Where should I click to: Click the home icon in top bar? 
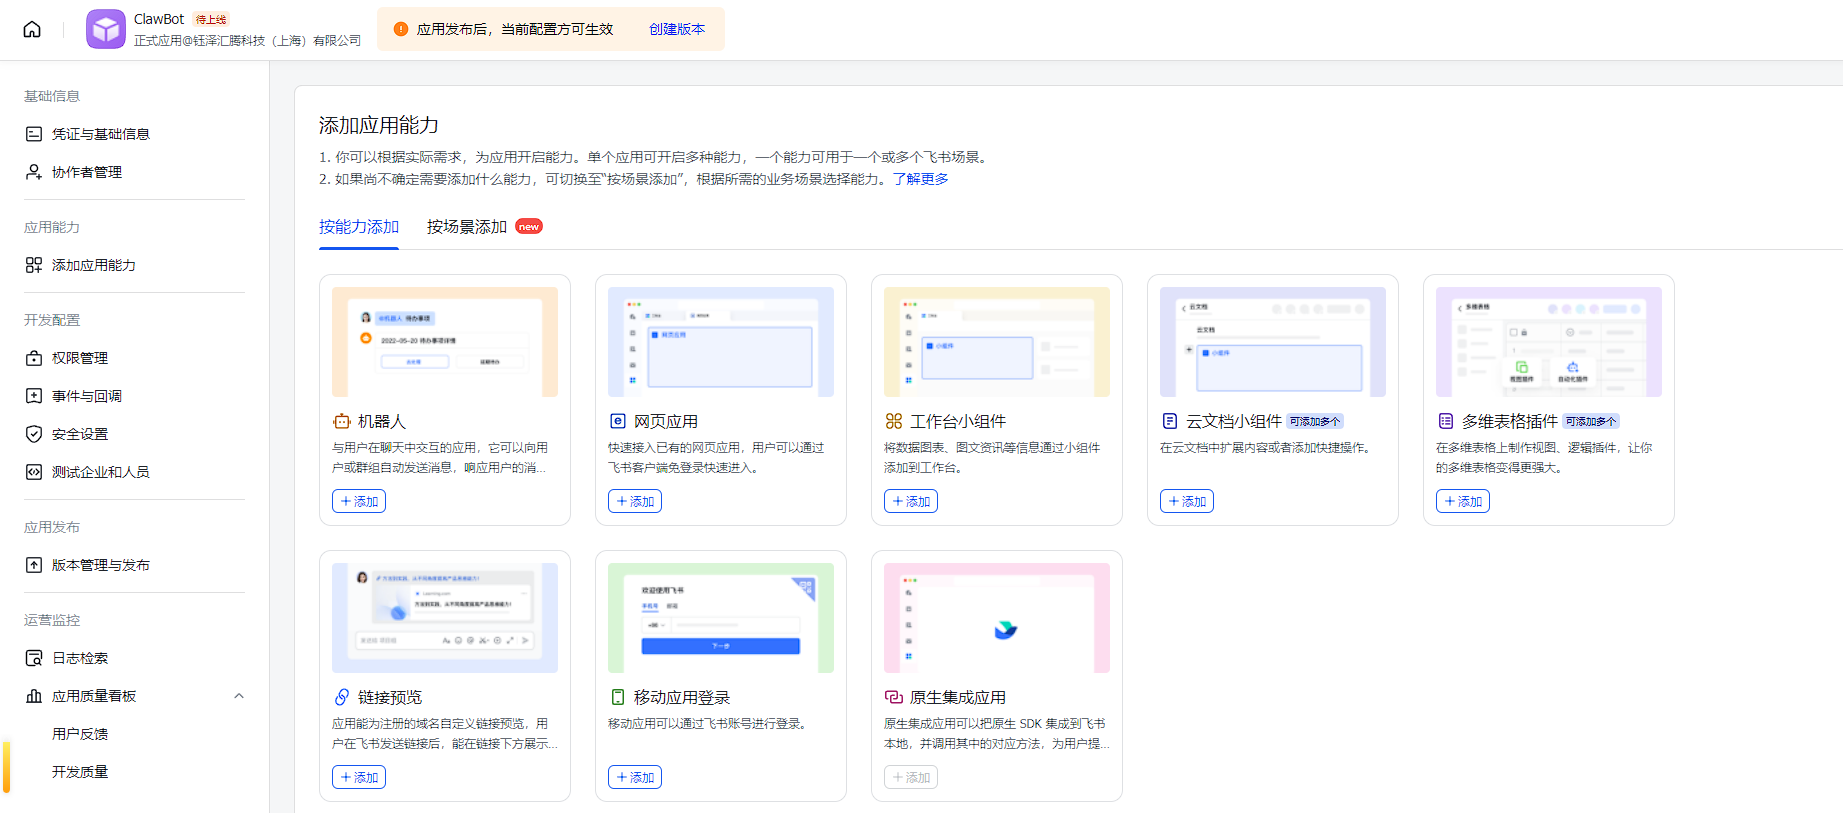[32, 29]
